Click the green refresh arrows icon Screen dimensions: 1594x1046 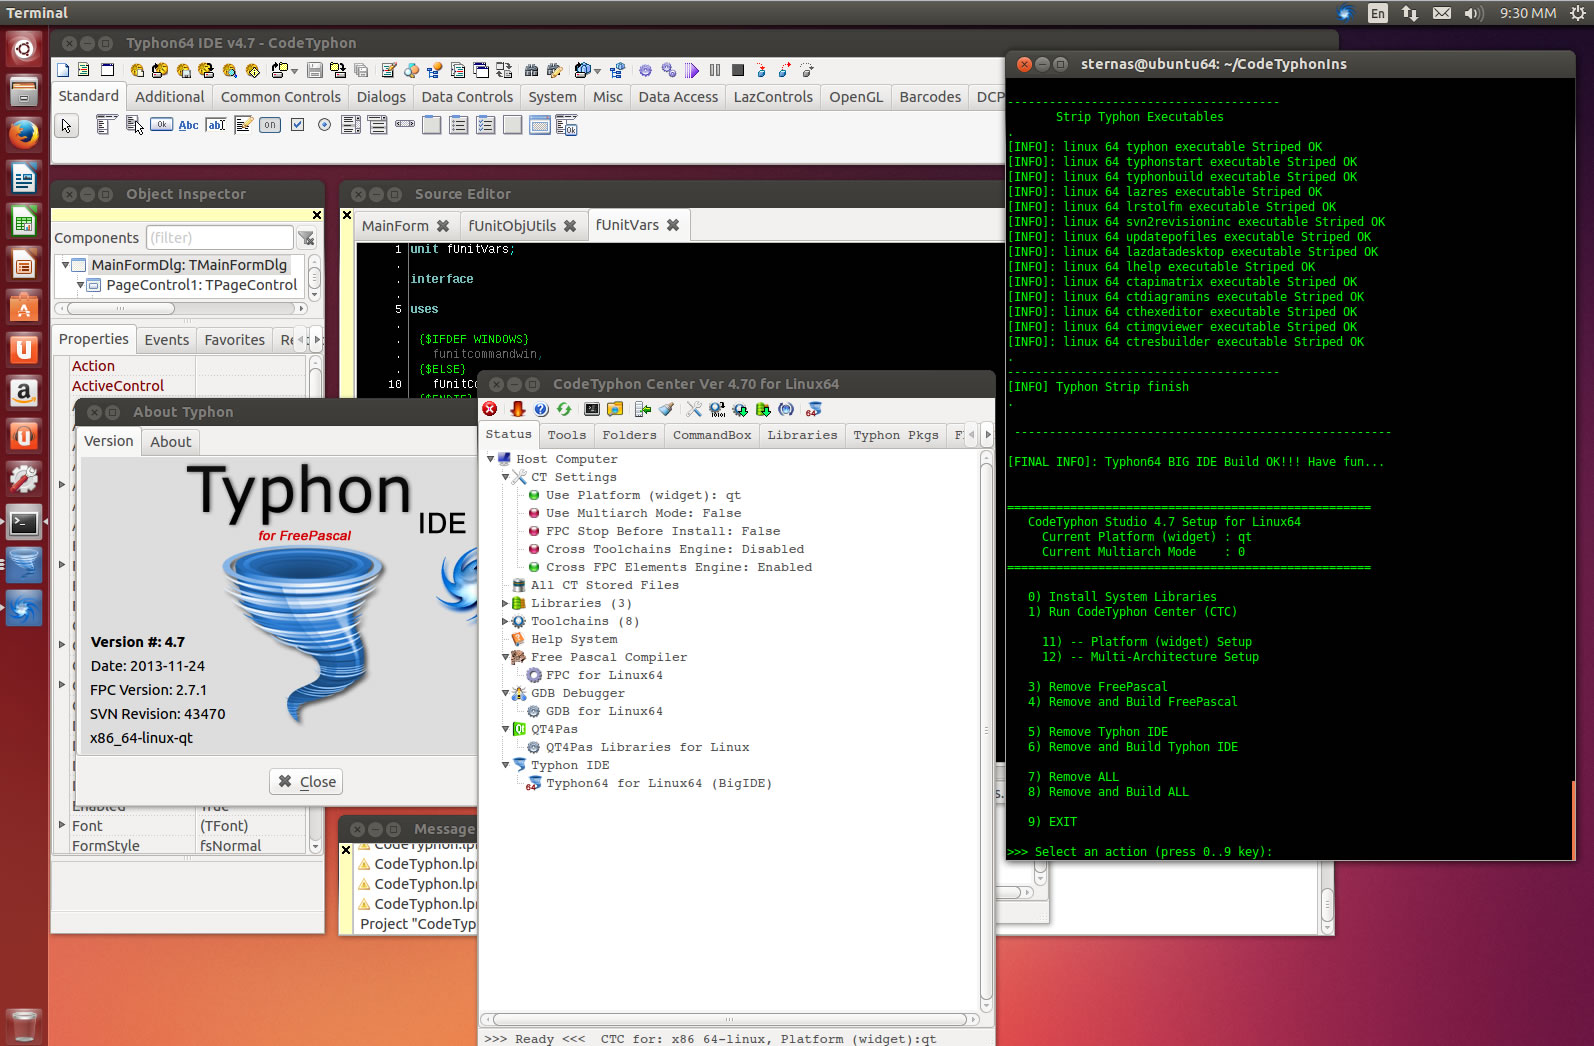[564, 409]
